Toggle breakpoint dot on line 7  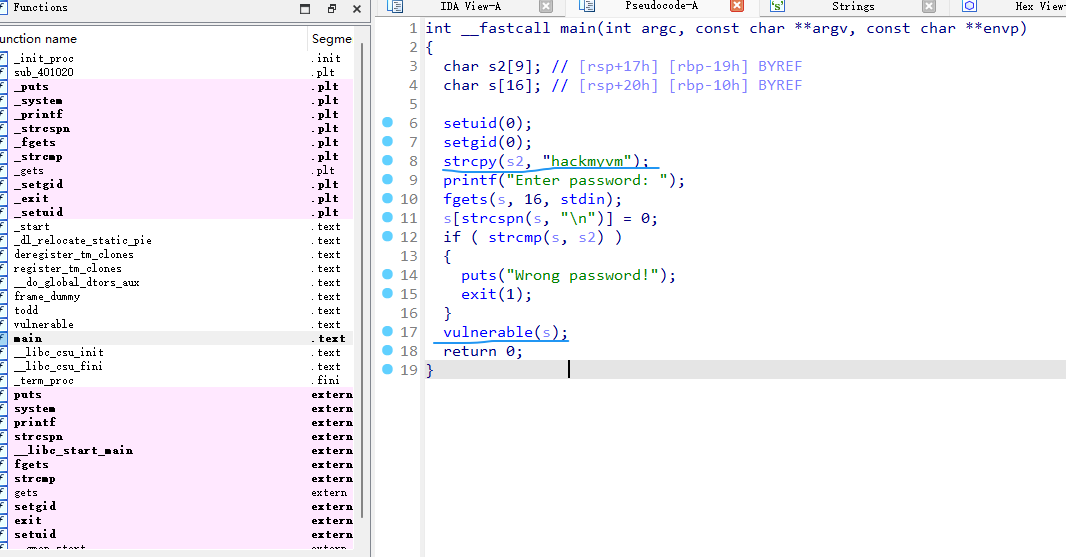point(388,141)
